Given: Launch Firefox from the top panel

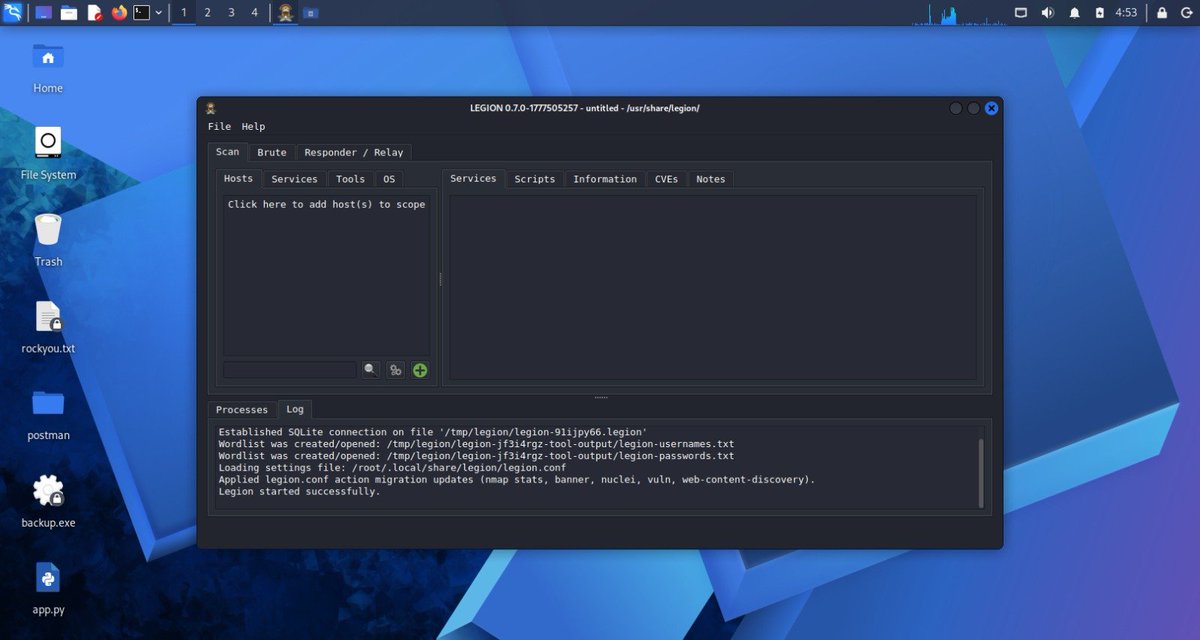Looking at the screenshot, I should (120, 13).
